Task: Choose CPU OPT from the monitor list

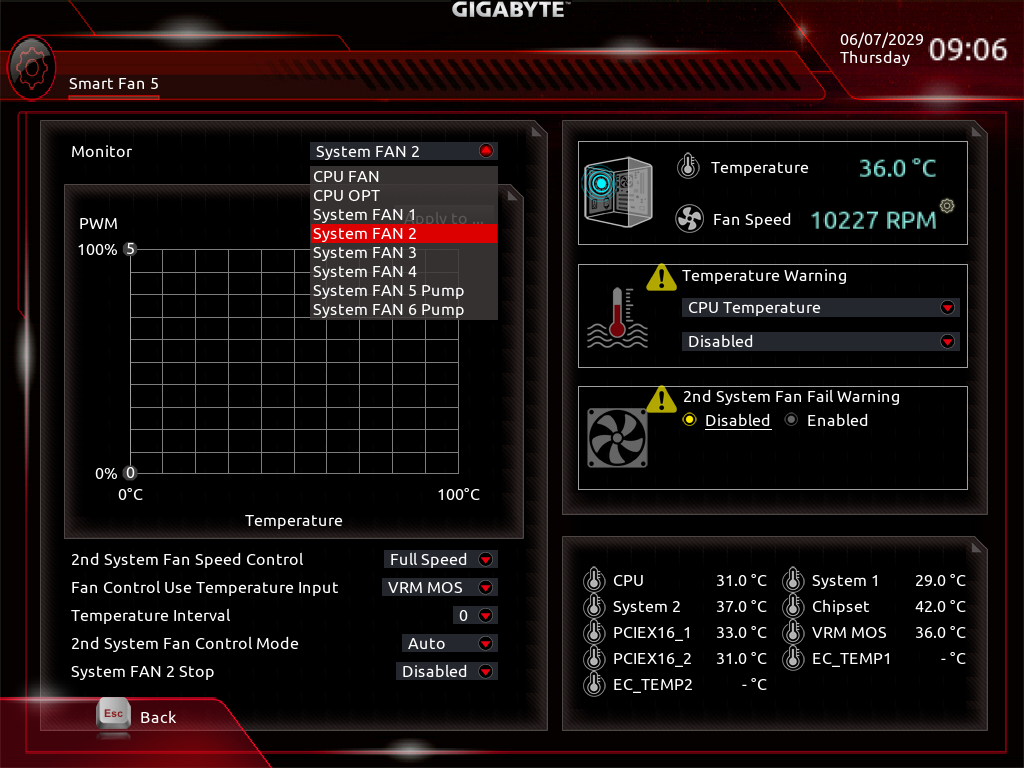Action: [404, 195]
